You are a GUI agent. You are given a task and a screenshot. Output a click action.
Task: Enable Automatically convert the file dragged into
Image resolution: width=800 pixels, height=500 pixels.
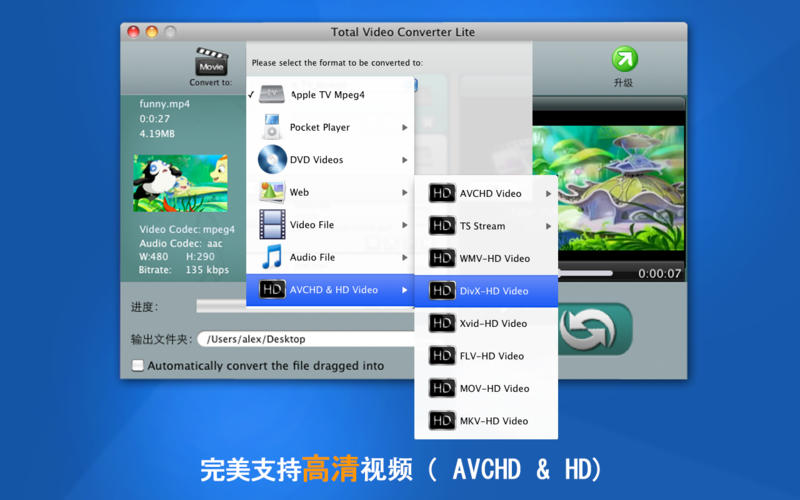137,365
